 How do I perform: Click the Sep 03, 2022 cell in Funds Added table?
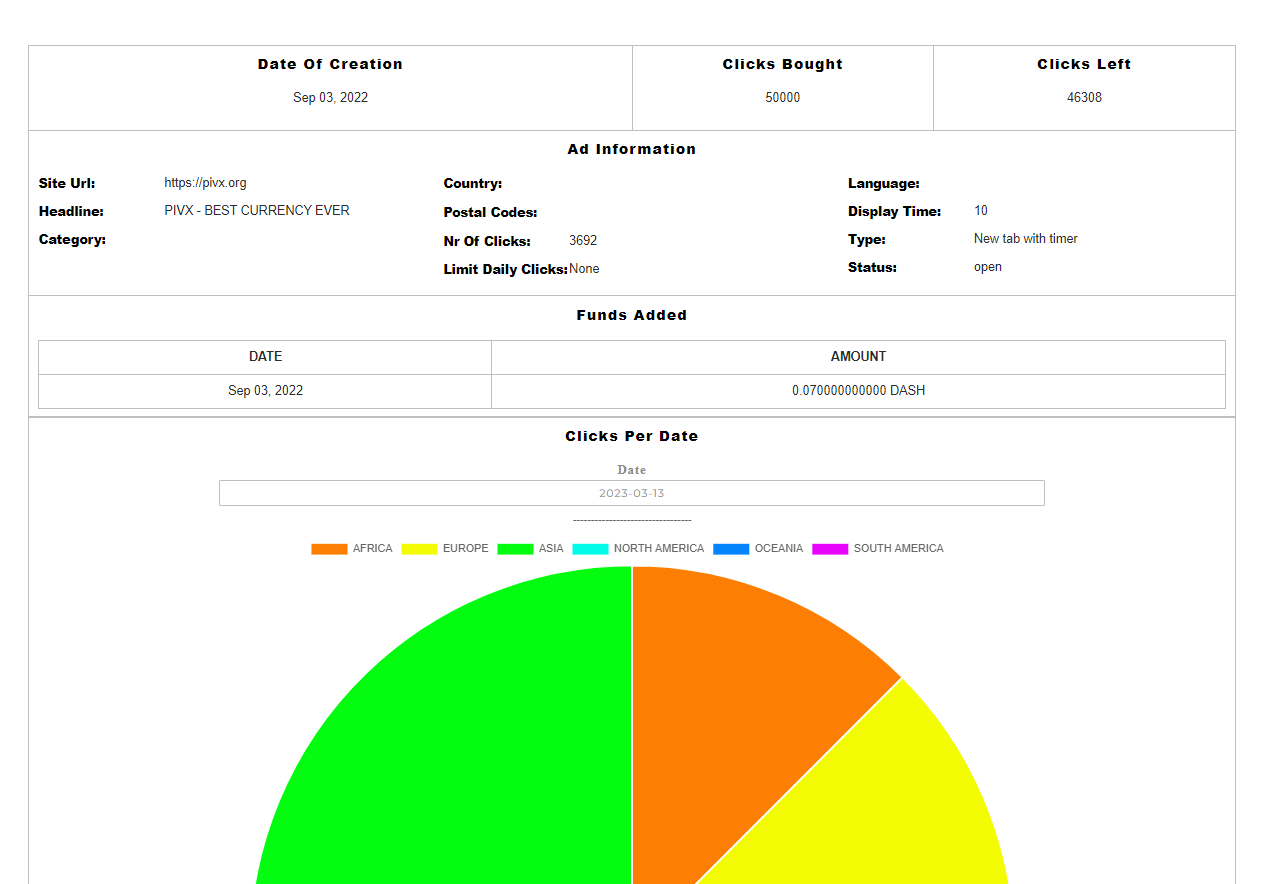pos(265,391)
